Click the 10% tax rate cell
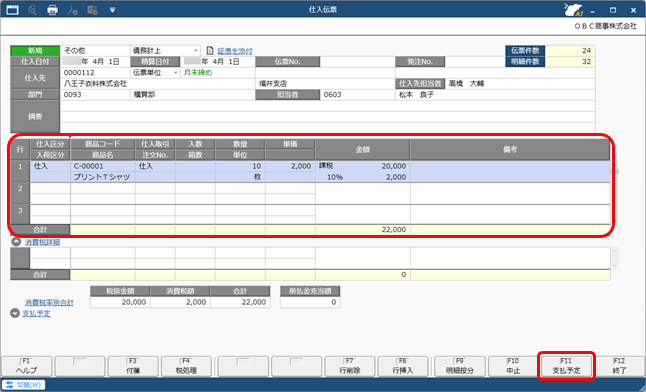This screenshot has width=646, height=392. pyautogui.click(x=335, y=177)
